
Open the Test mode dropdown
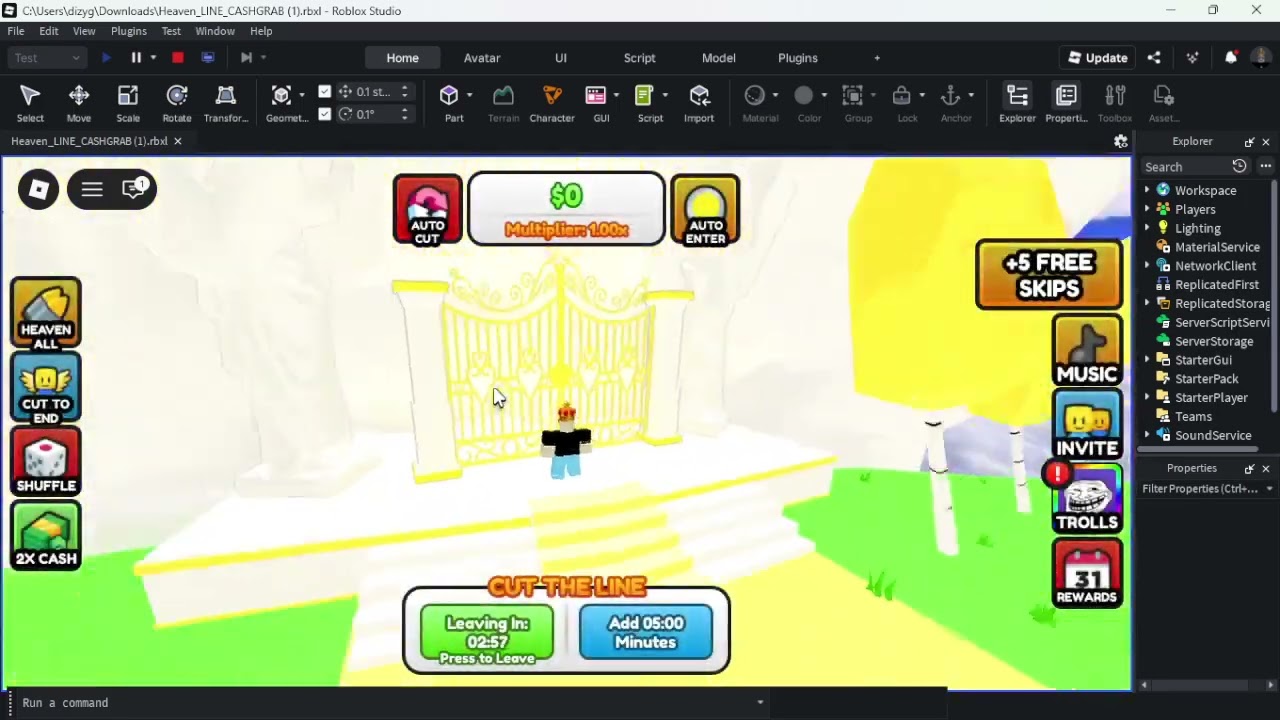coord(47,58)
